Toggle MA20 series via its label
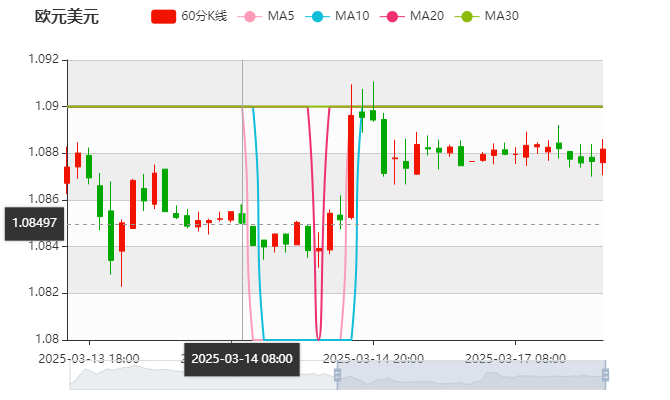This screenshot has height=400, width=670. 427,17
